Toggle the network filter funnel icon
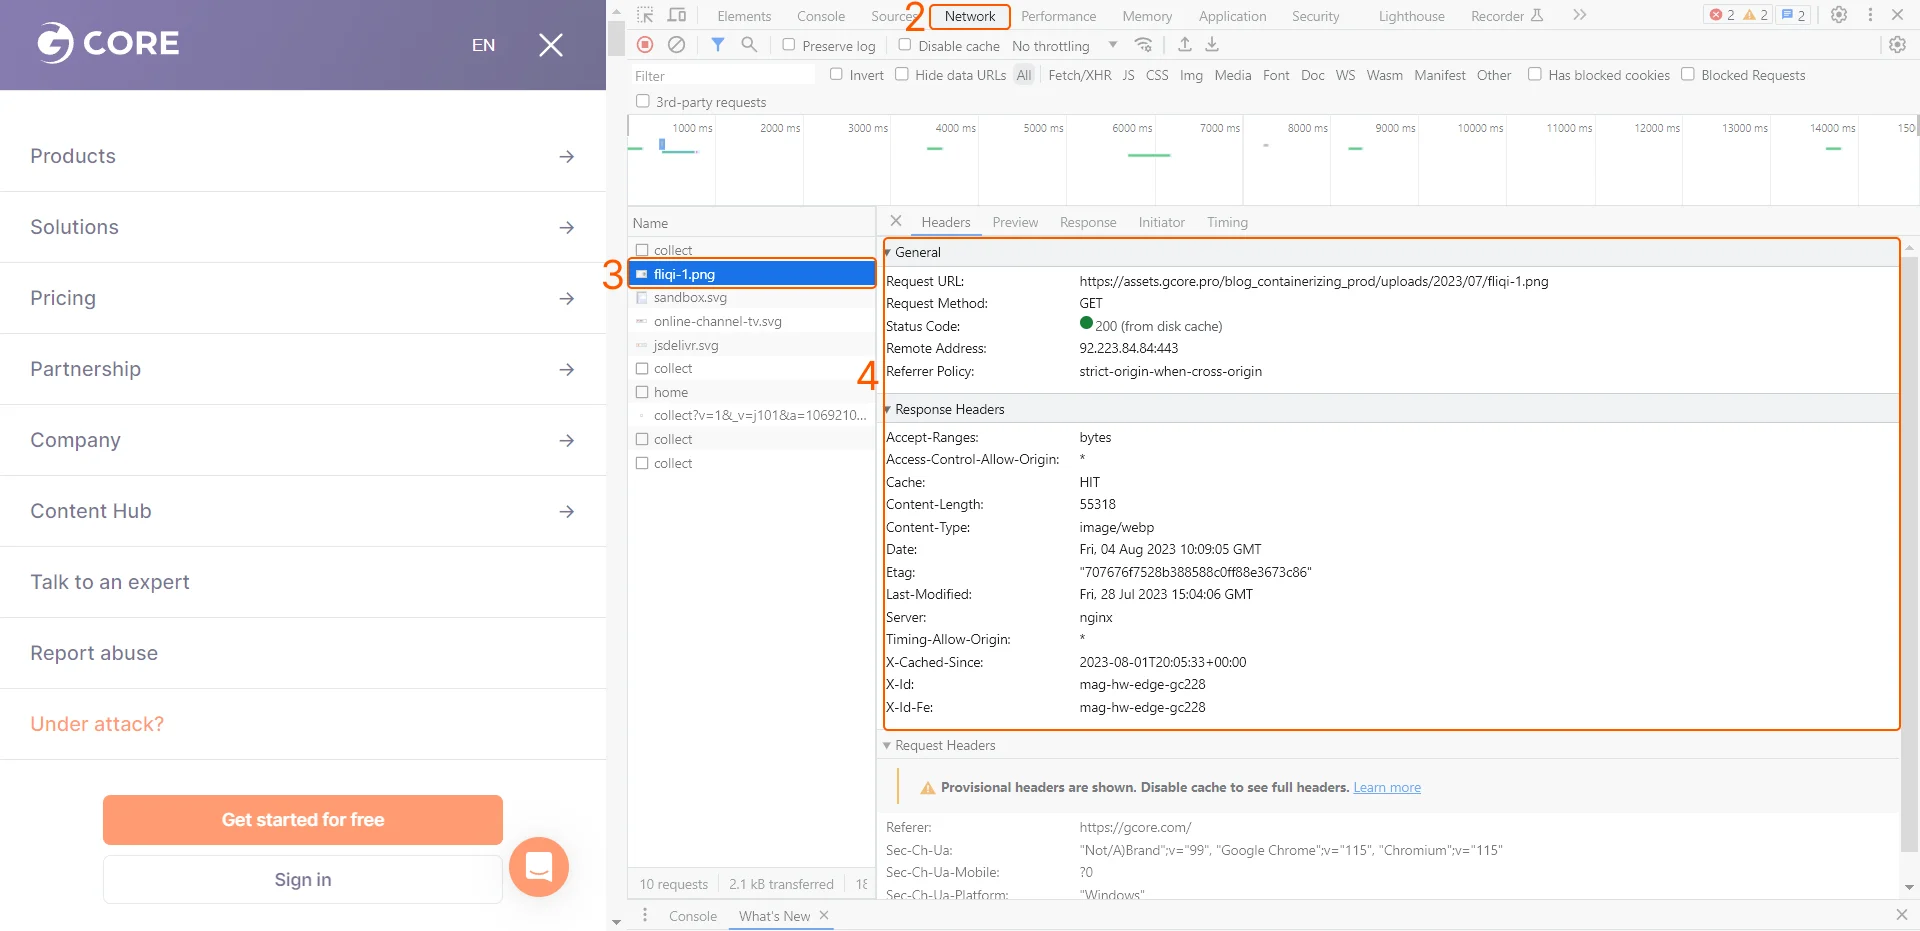Viewport: 1920px width, 931px height. 717,45
